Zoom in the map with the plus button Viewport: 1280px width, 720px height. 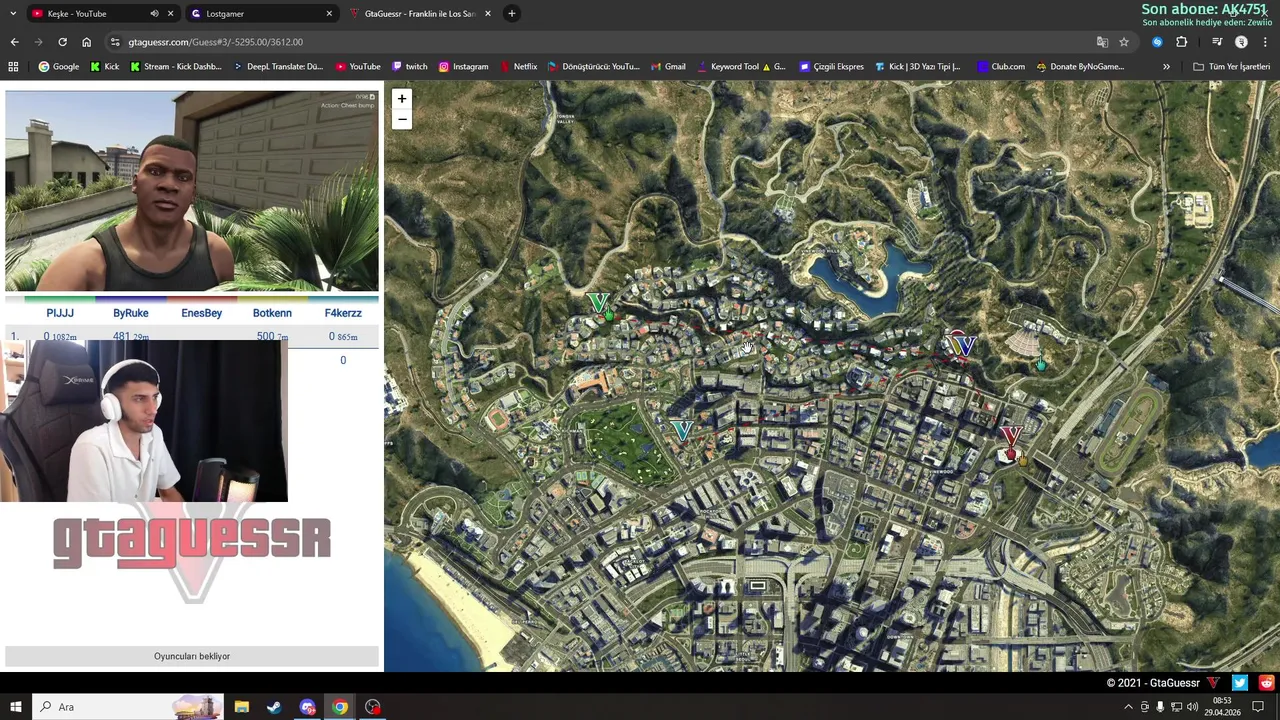click(402, 99)
